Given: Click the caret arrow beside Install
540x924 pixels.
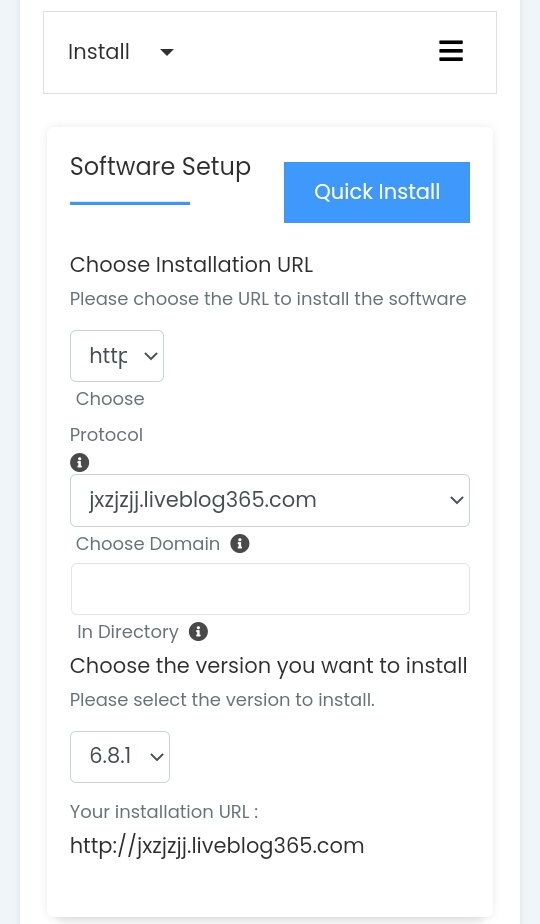Looking at the screenshot, I should [x=167, y=52].
